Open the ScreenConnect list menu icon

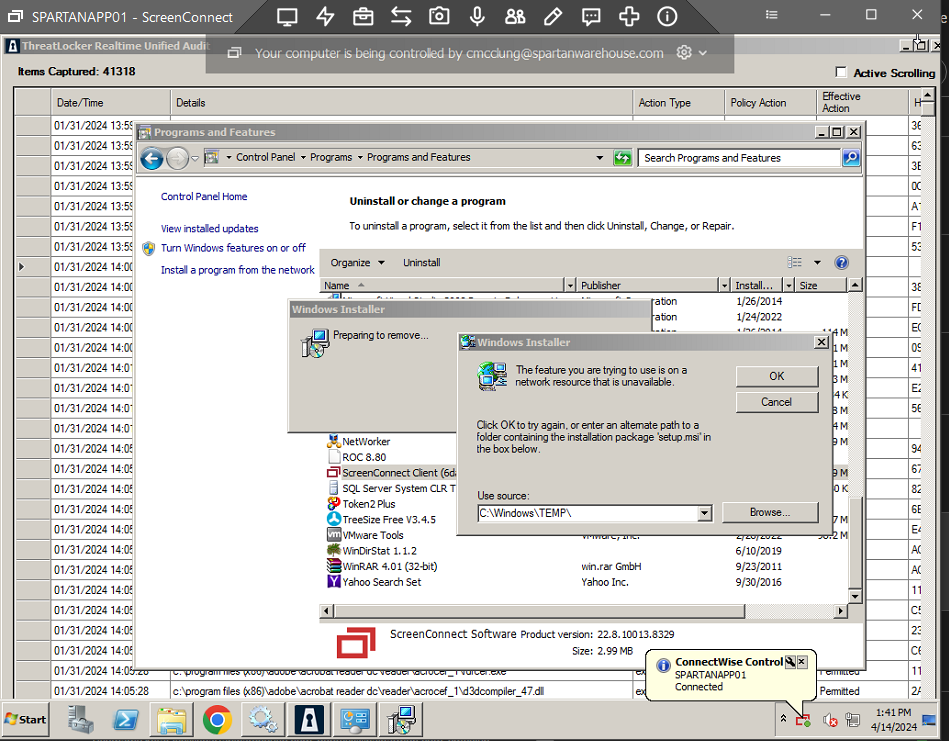click(771, 15)
